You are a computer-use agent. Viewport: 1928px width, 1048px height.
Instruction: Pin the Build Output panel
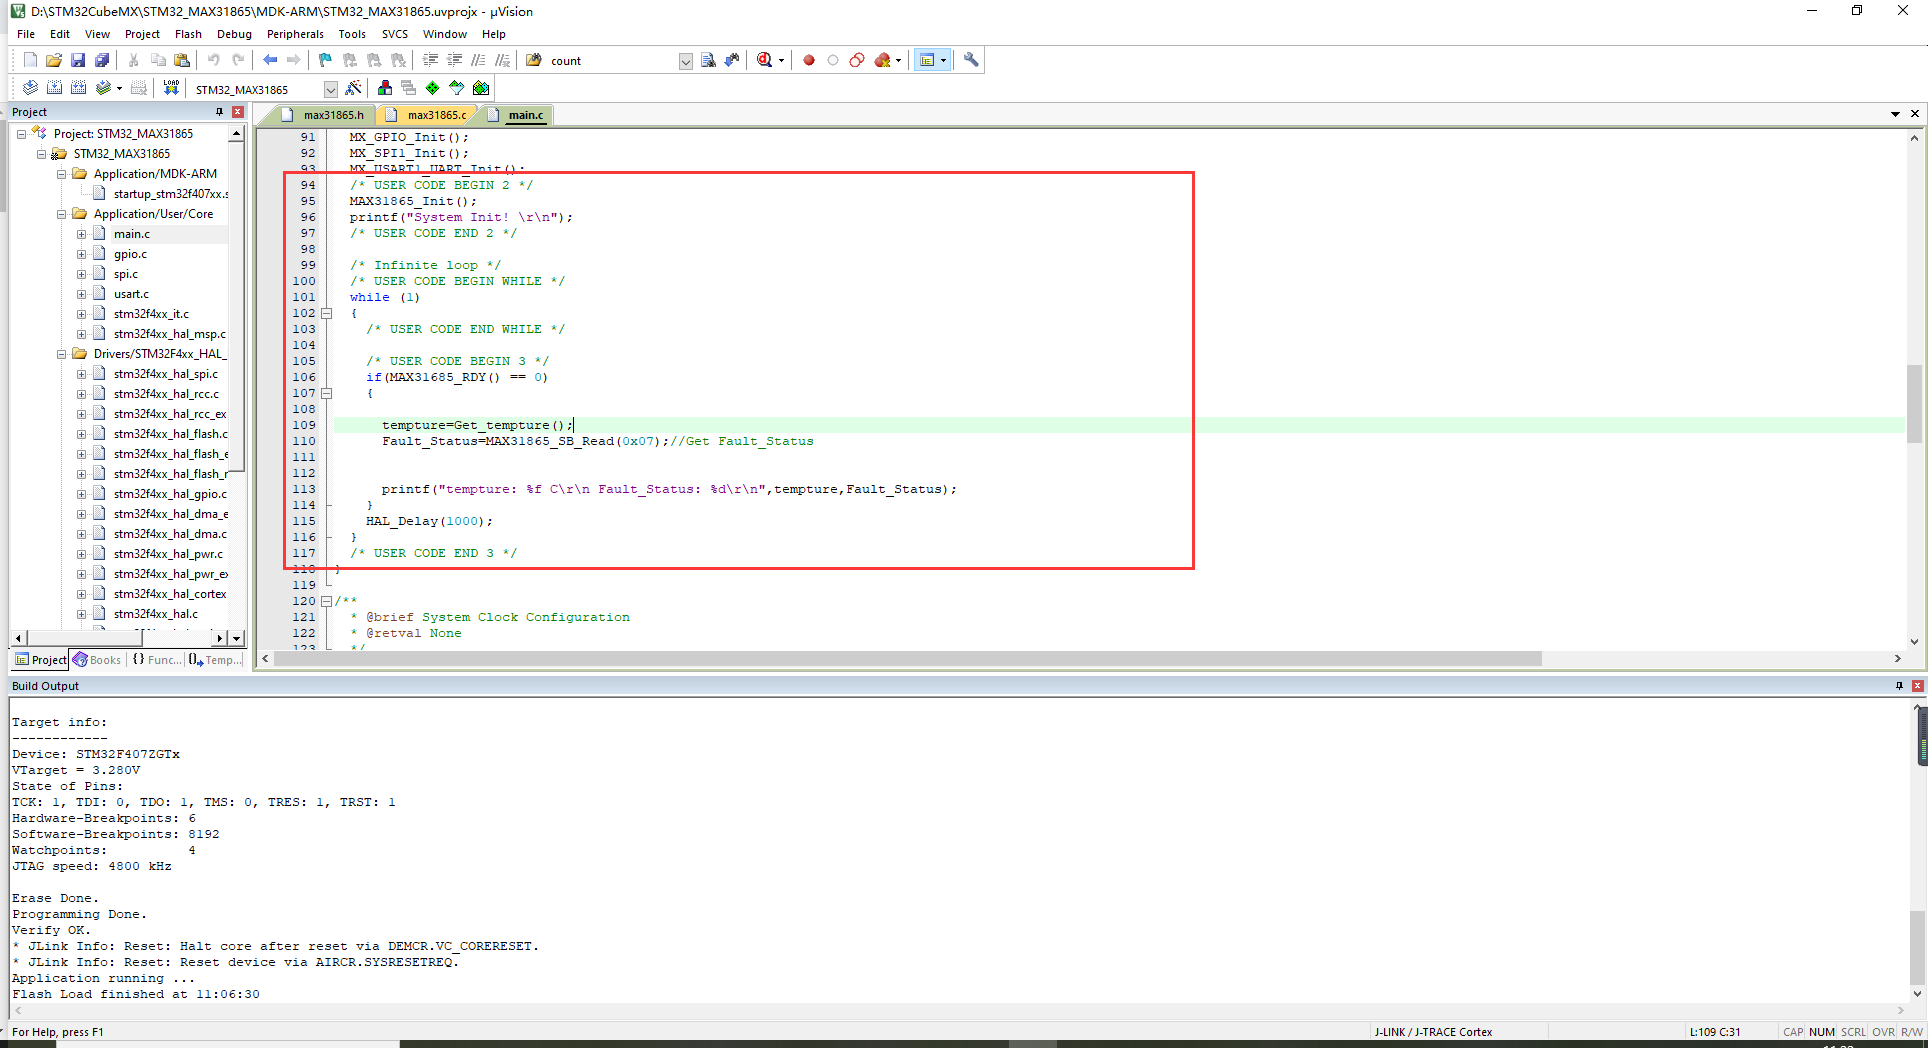[x=1899, y=686]
